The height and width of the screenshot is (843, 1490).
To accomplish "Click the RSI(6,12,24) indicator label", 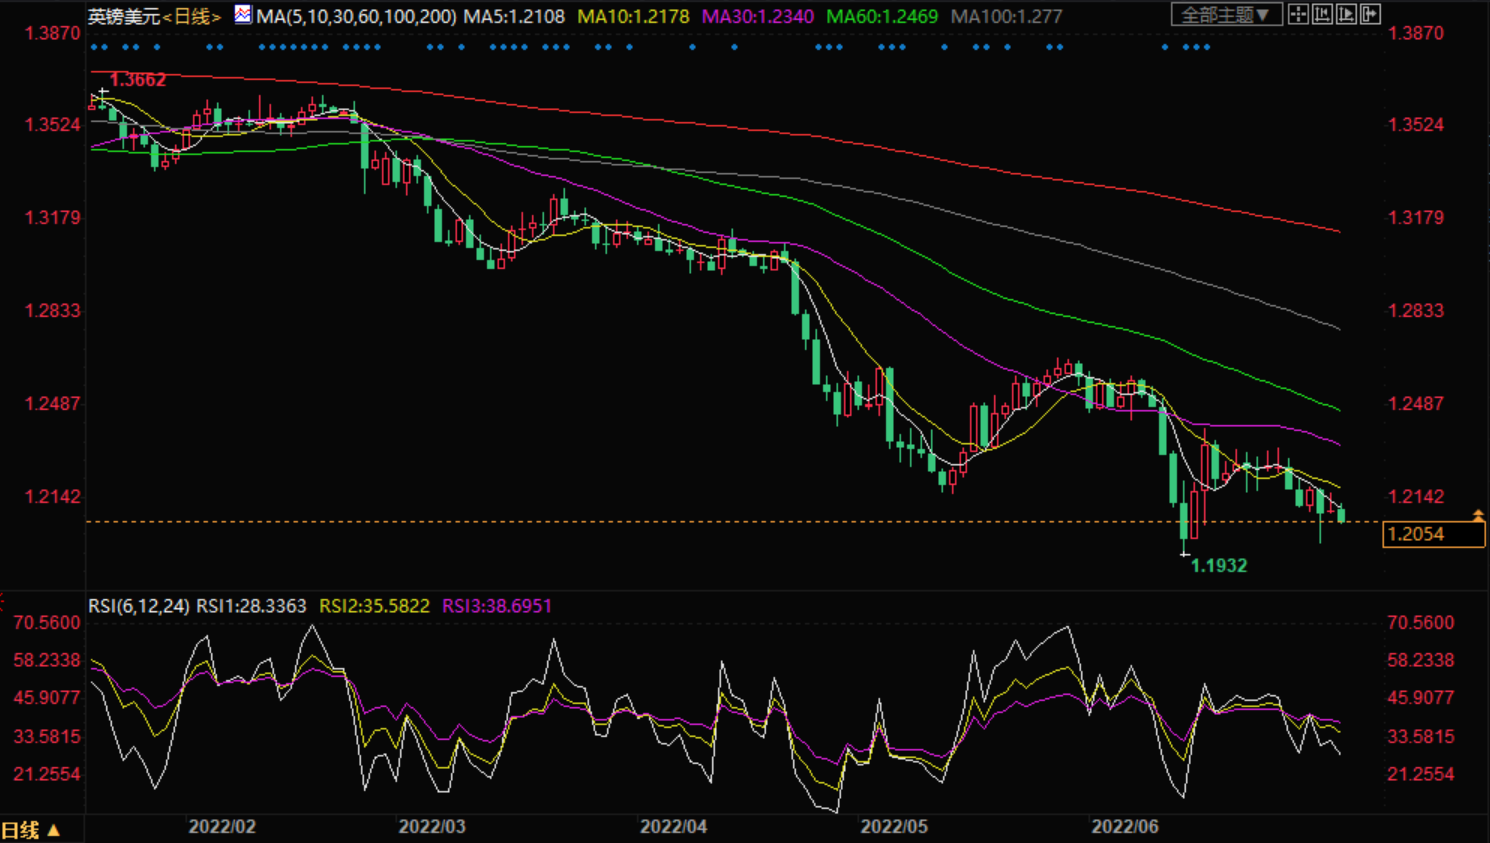I will click(x=138, y=606).
